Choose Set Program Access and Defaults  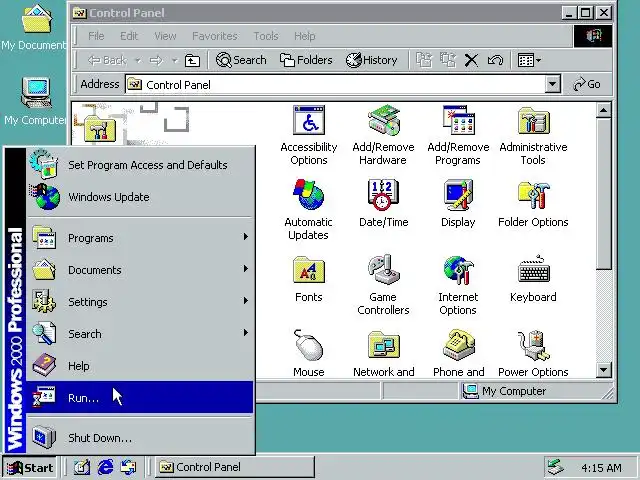(x=140, y=165)
